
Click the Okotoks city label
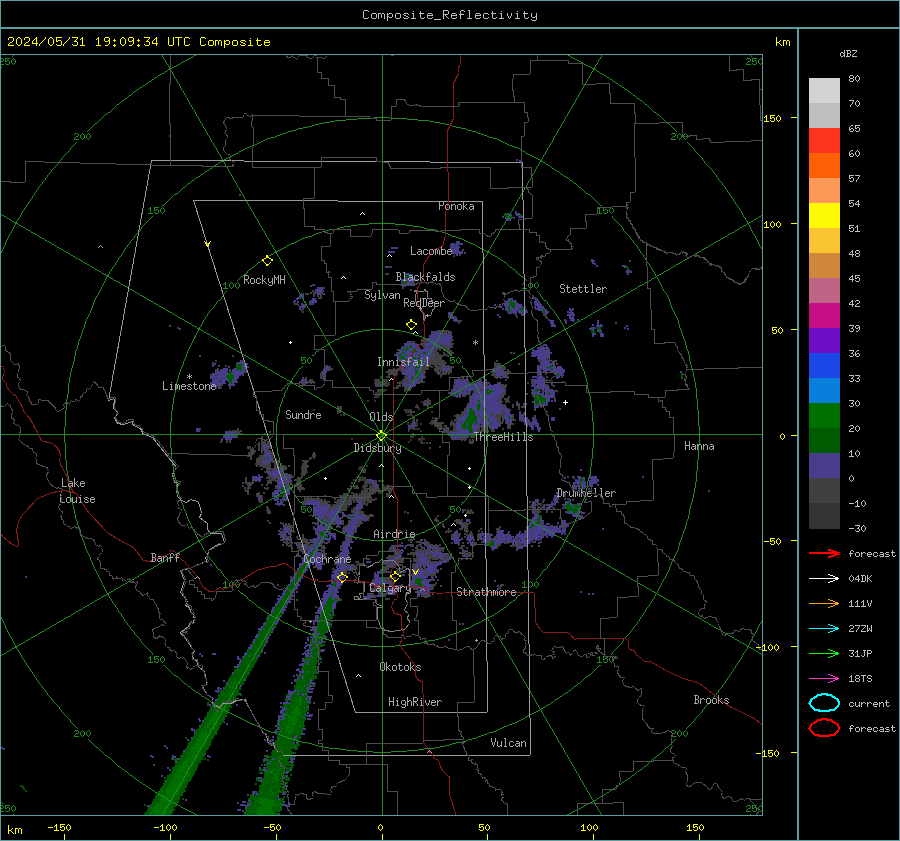[x=400, y=667]
